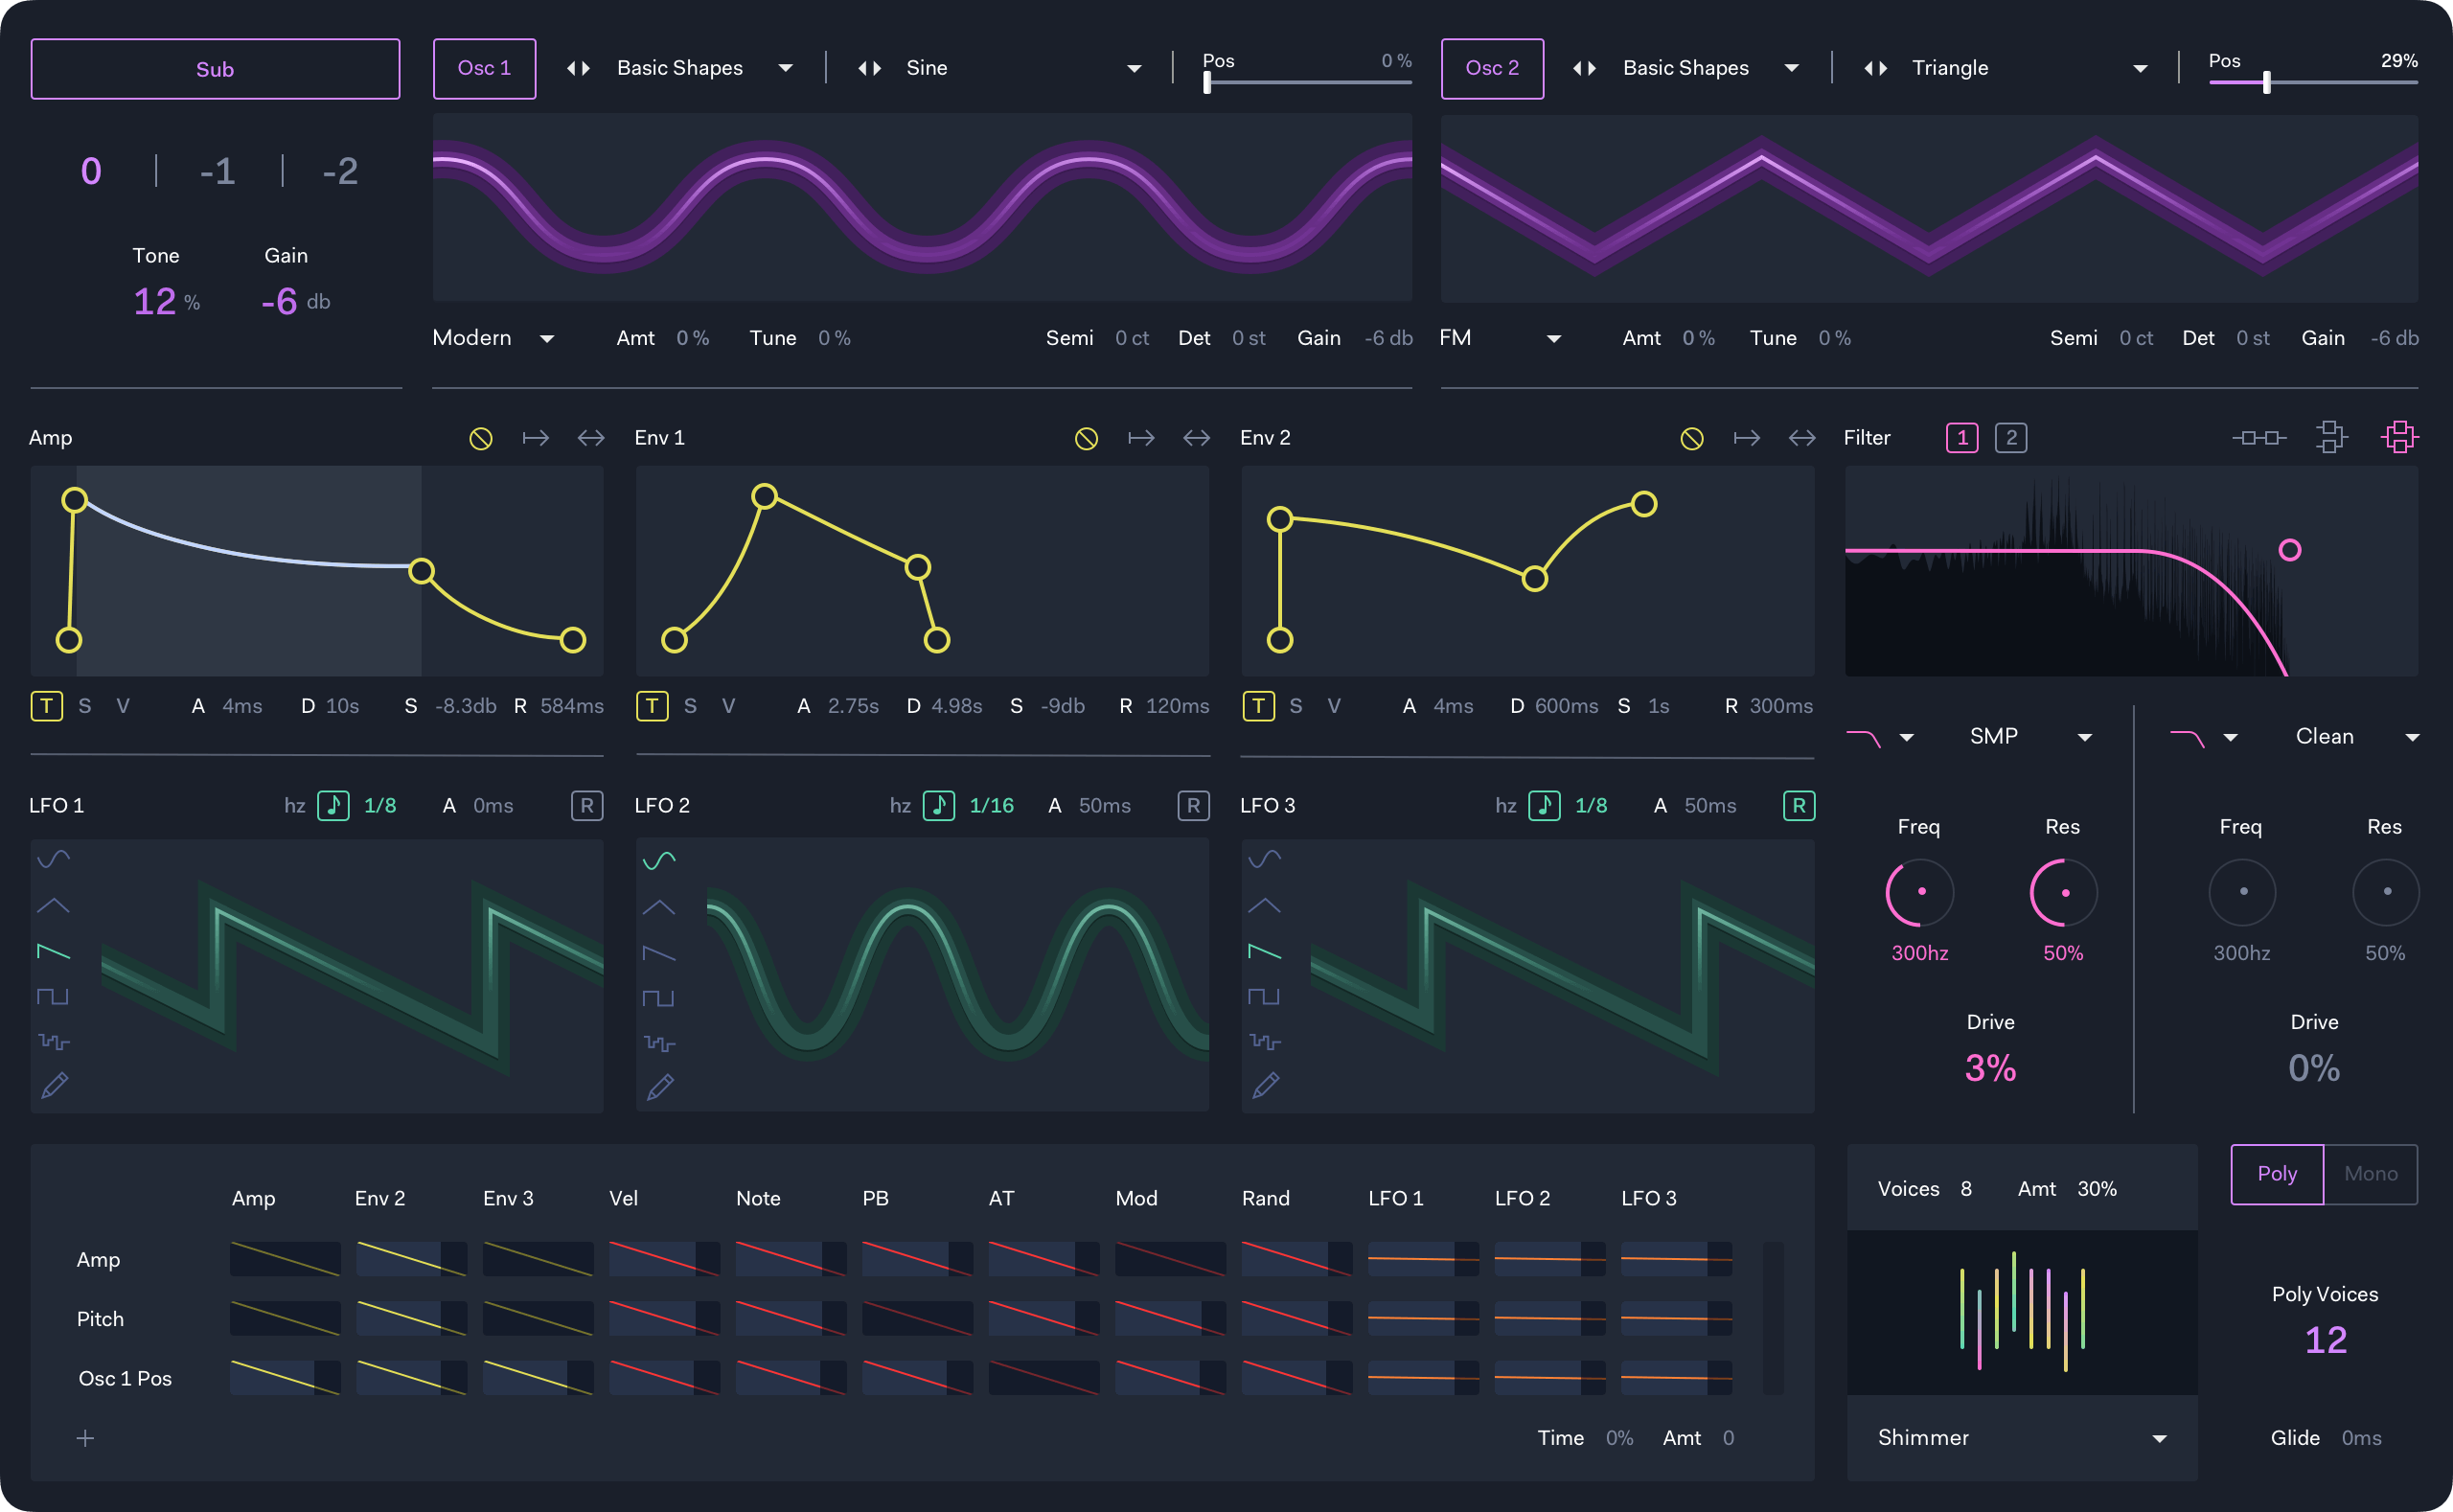2453x1512 pixels.
Task: Switch voice mode to Mono
Action: (2370, 1174)
